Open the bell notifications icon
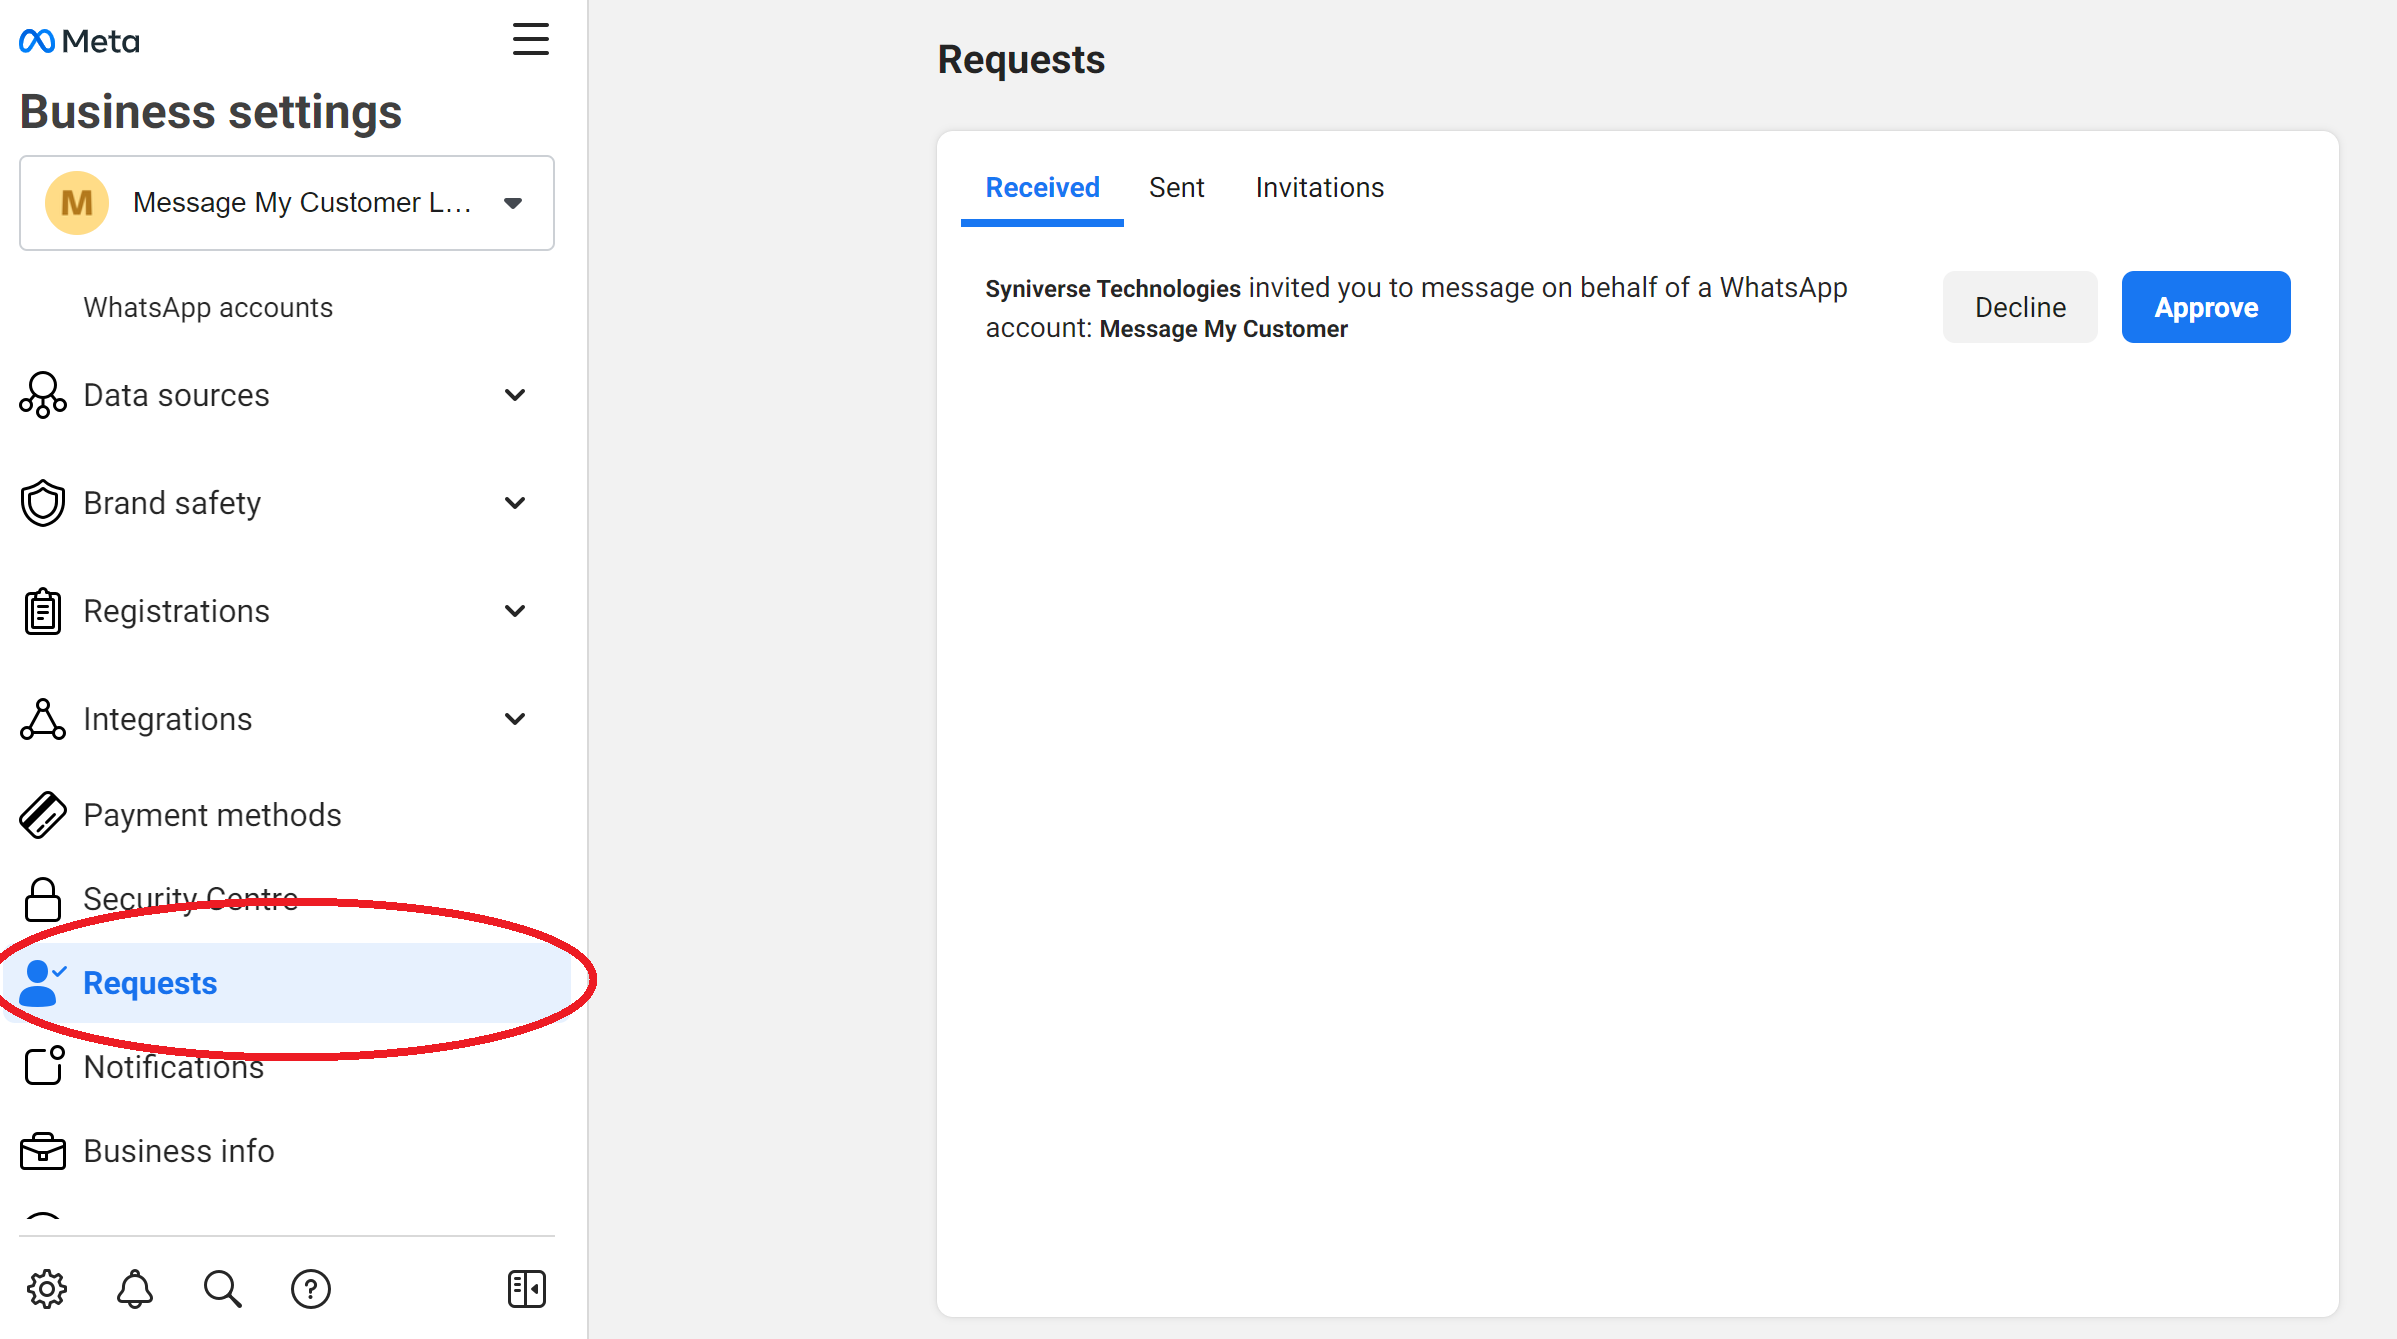Viewport: 2397px width, 1339px height. pos(135,1289)
